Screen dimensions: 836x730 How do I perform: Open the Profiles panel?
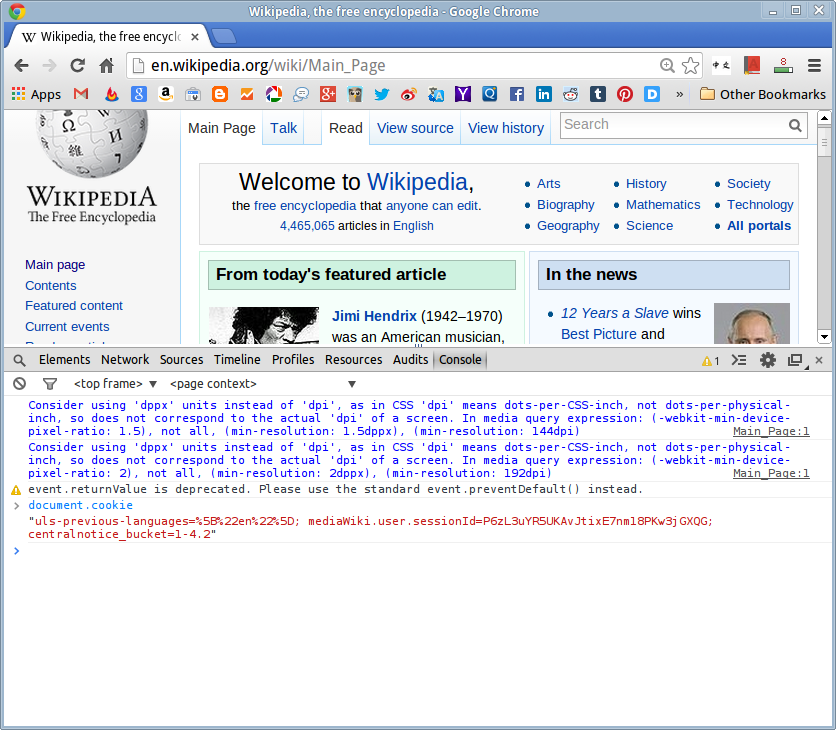click(293, 360)
